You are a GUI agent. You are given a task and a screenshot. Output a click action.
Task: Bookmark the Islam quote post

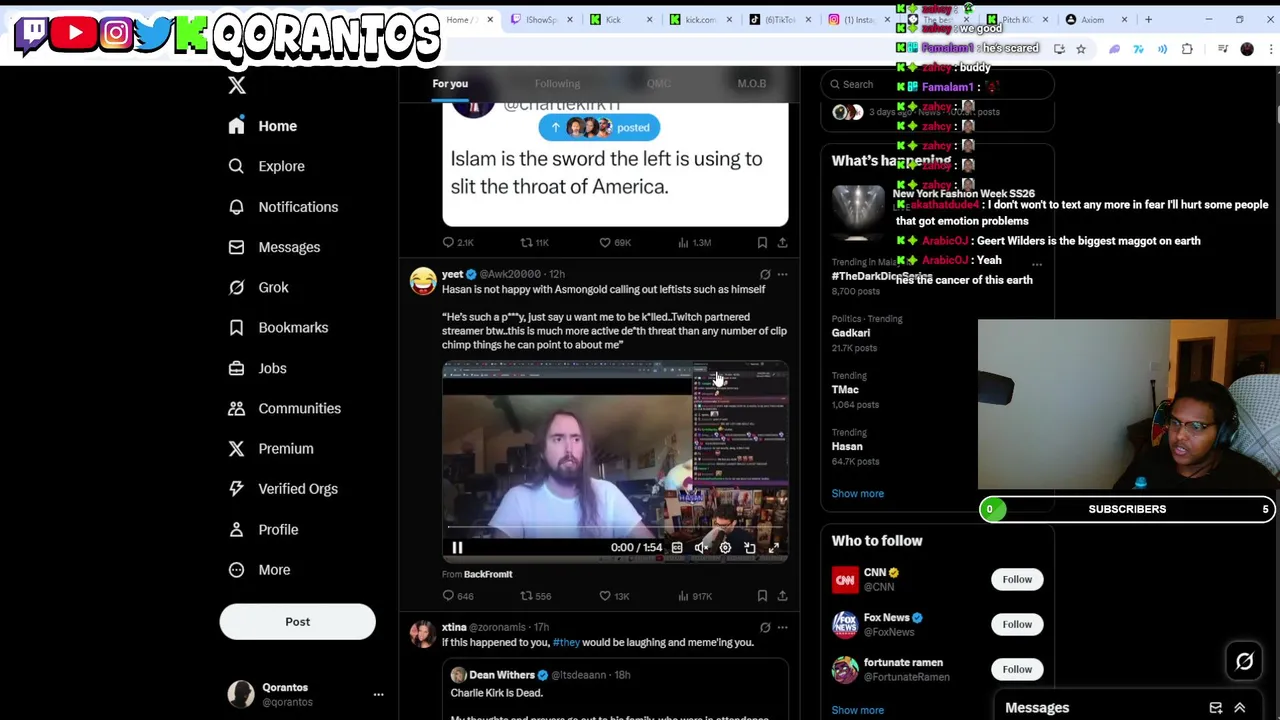tap(762, 242)
